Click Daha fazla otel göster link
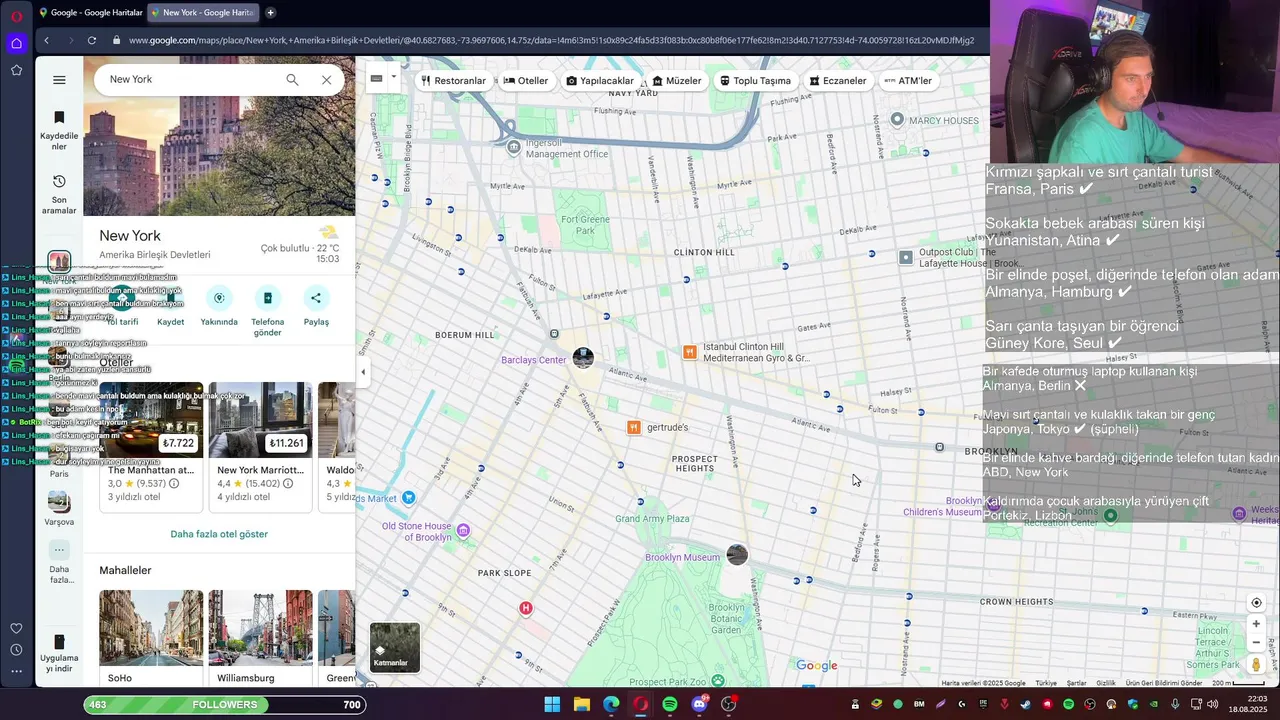The image size is (1280, 720). coord(219,534)
